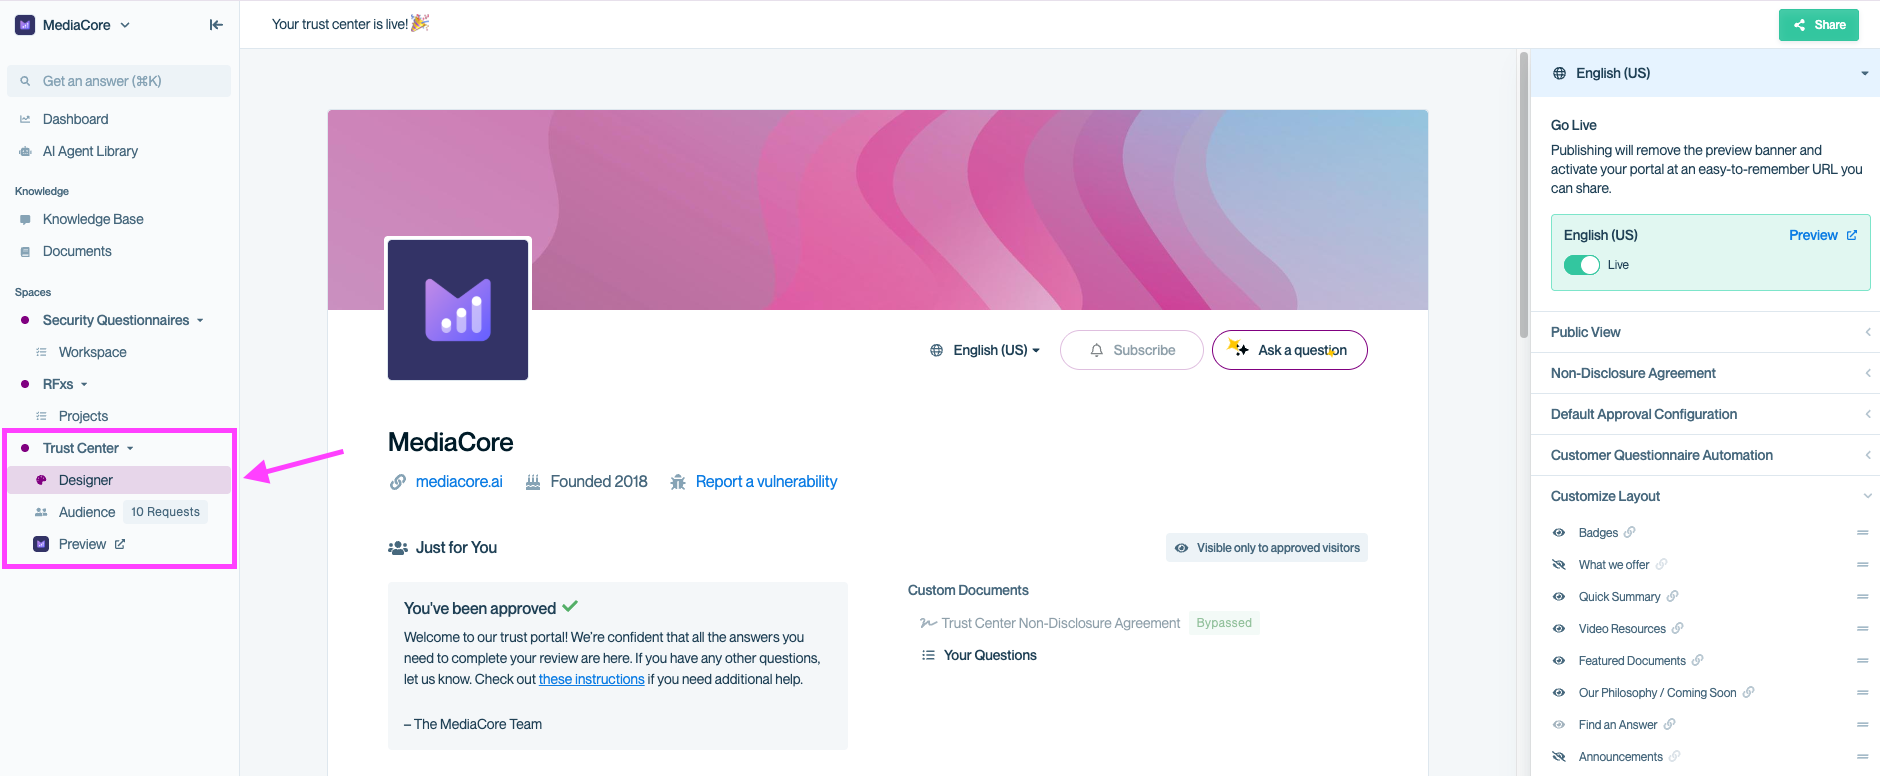This screenshot has height=776, width=1880.
Task: Toggle visibility of Find an Answer section
Action: [x=1558, y=725]
